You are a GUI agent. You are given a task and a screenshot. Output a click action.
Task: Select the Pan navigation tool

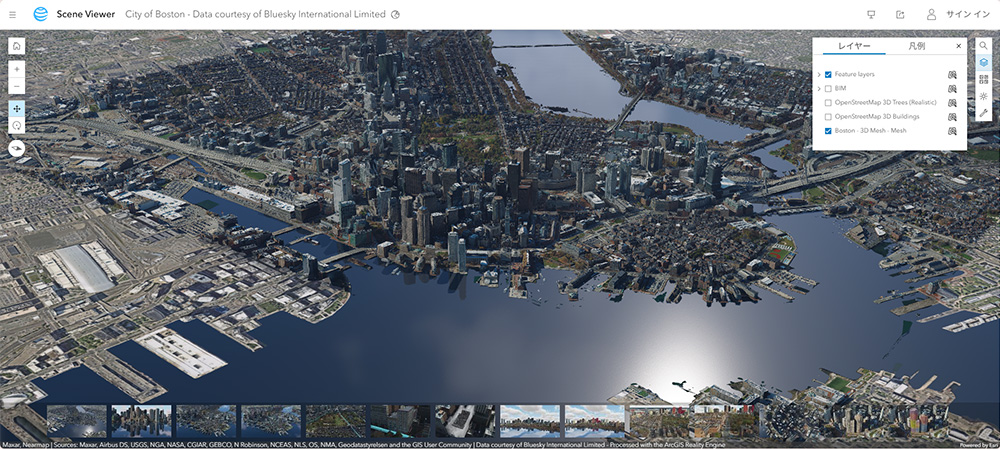(16, 107)
